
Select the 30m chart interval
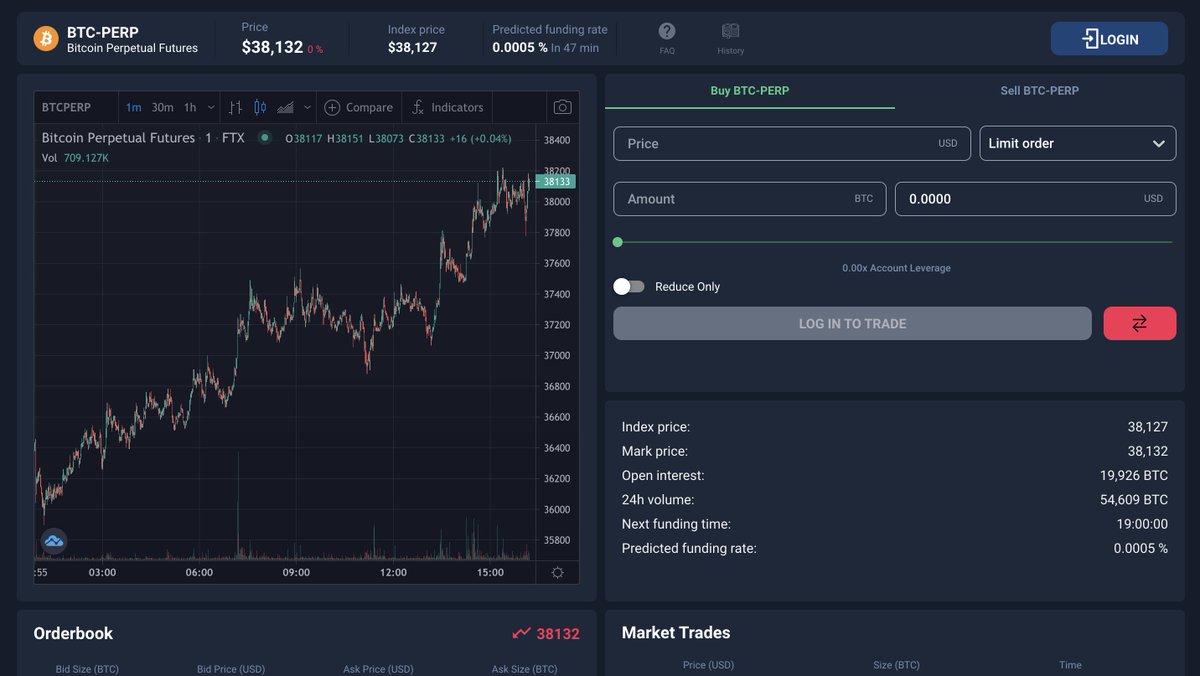[x=162, y=107]
